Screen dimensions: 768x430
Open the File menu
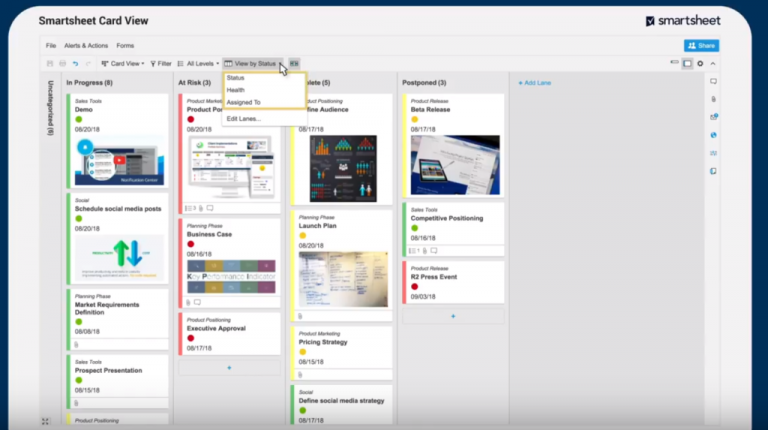click(51, 45)
